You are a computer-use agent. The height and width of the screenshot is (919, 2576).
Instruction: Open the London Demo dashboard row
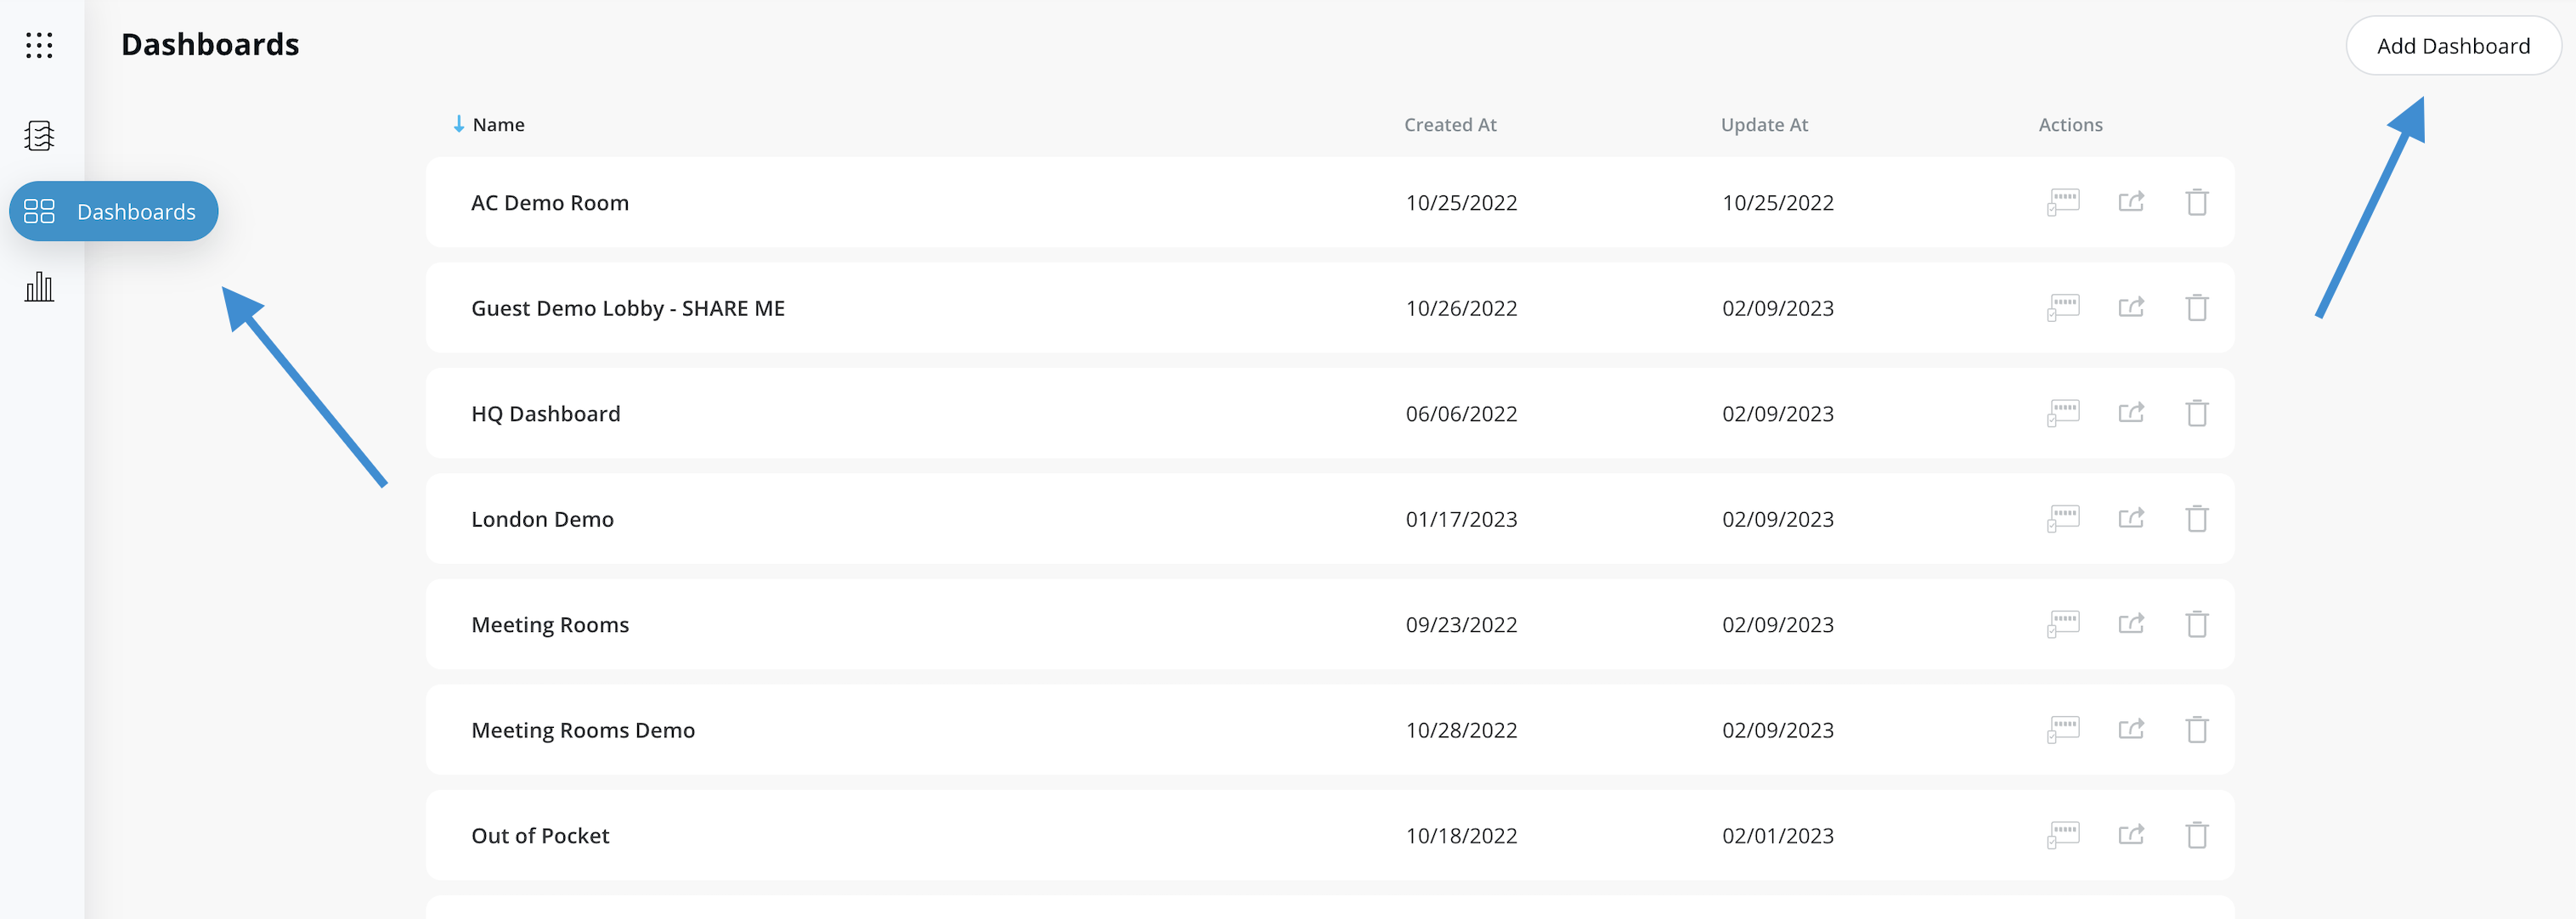tap(542, 519)
